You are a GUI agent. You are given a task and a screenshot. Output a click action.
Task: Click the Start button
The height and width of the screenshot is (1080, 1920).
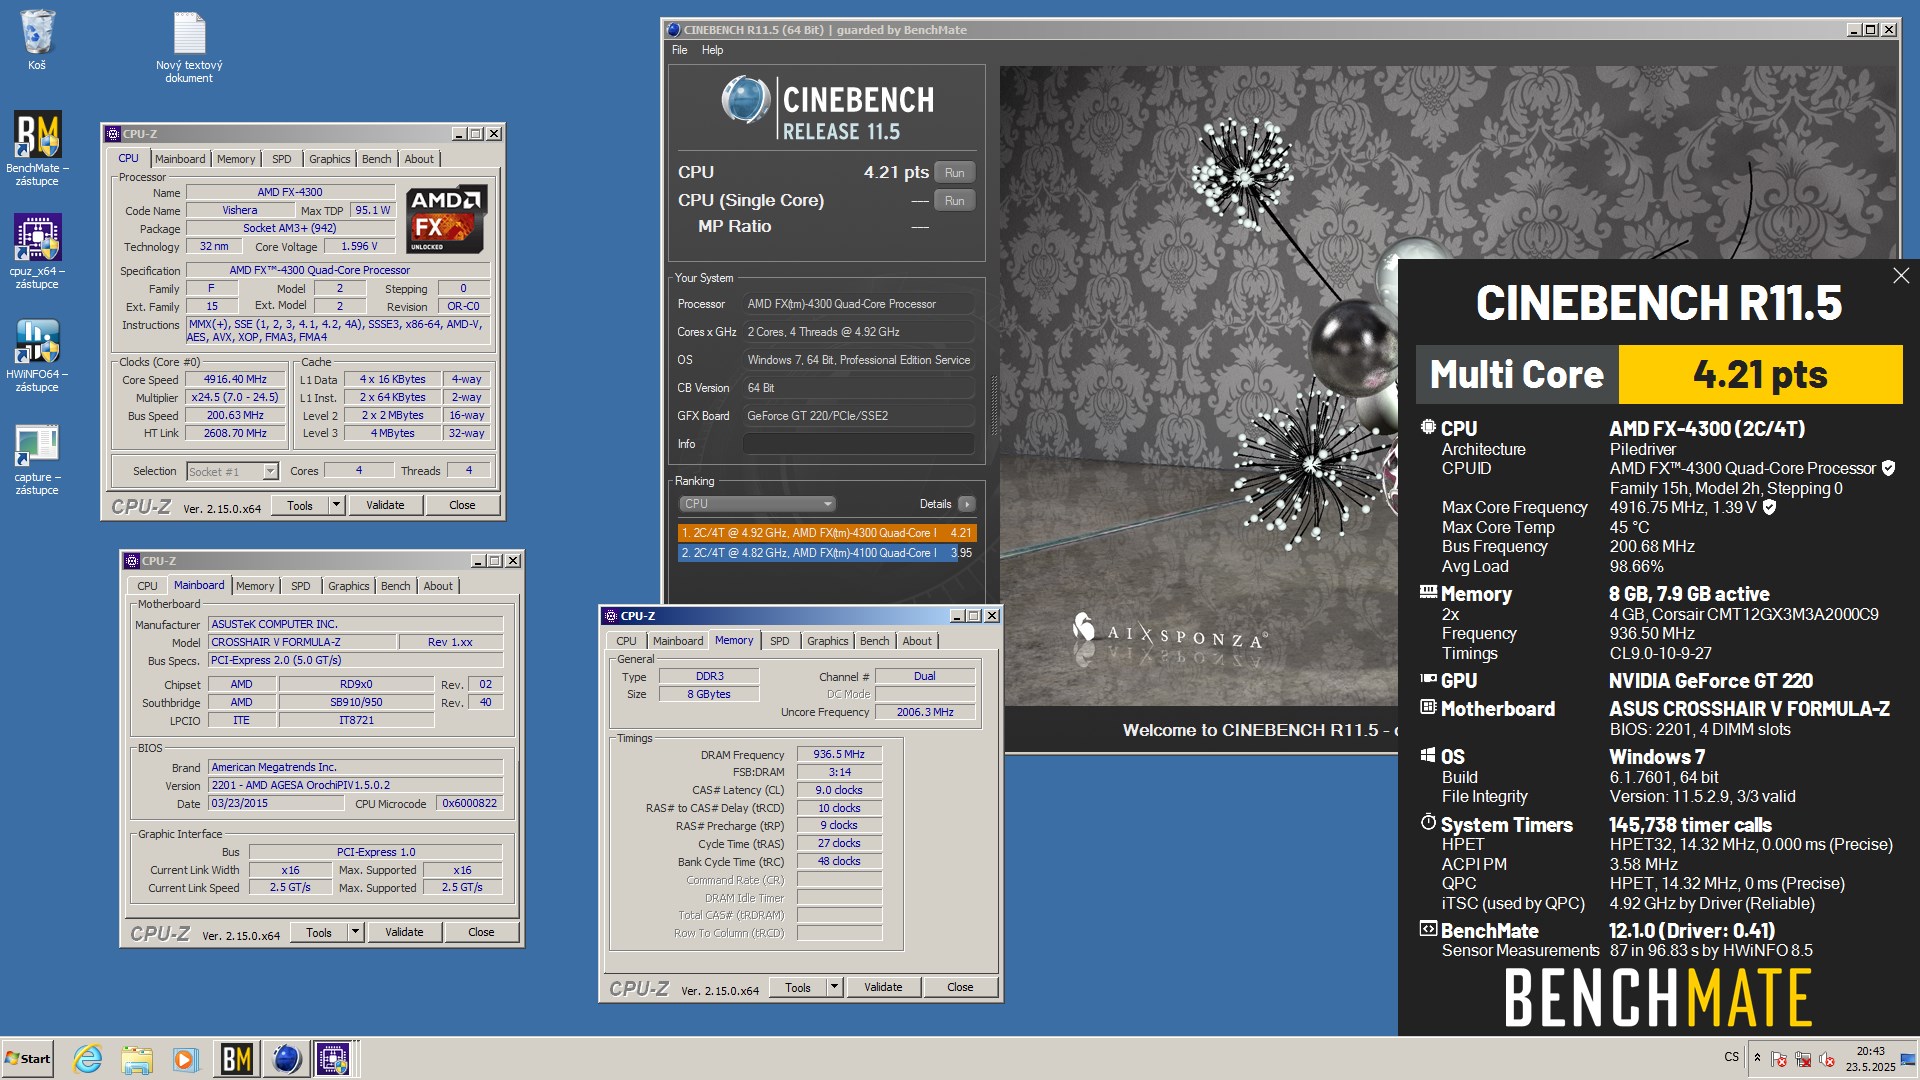(x=28, y=1058)
